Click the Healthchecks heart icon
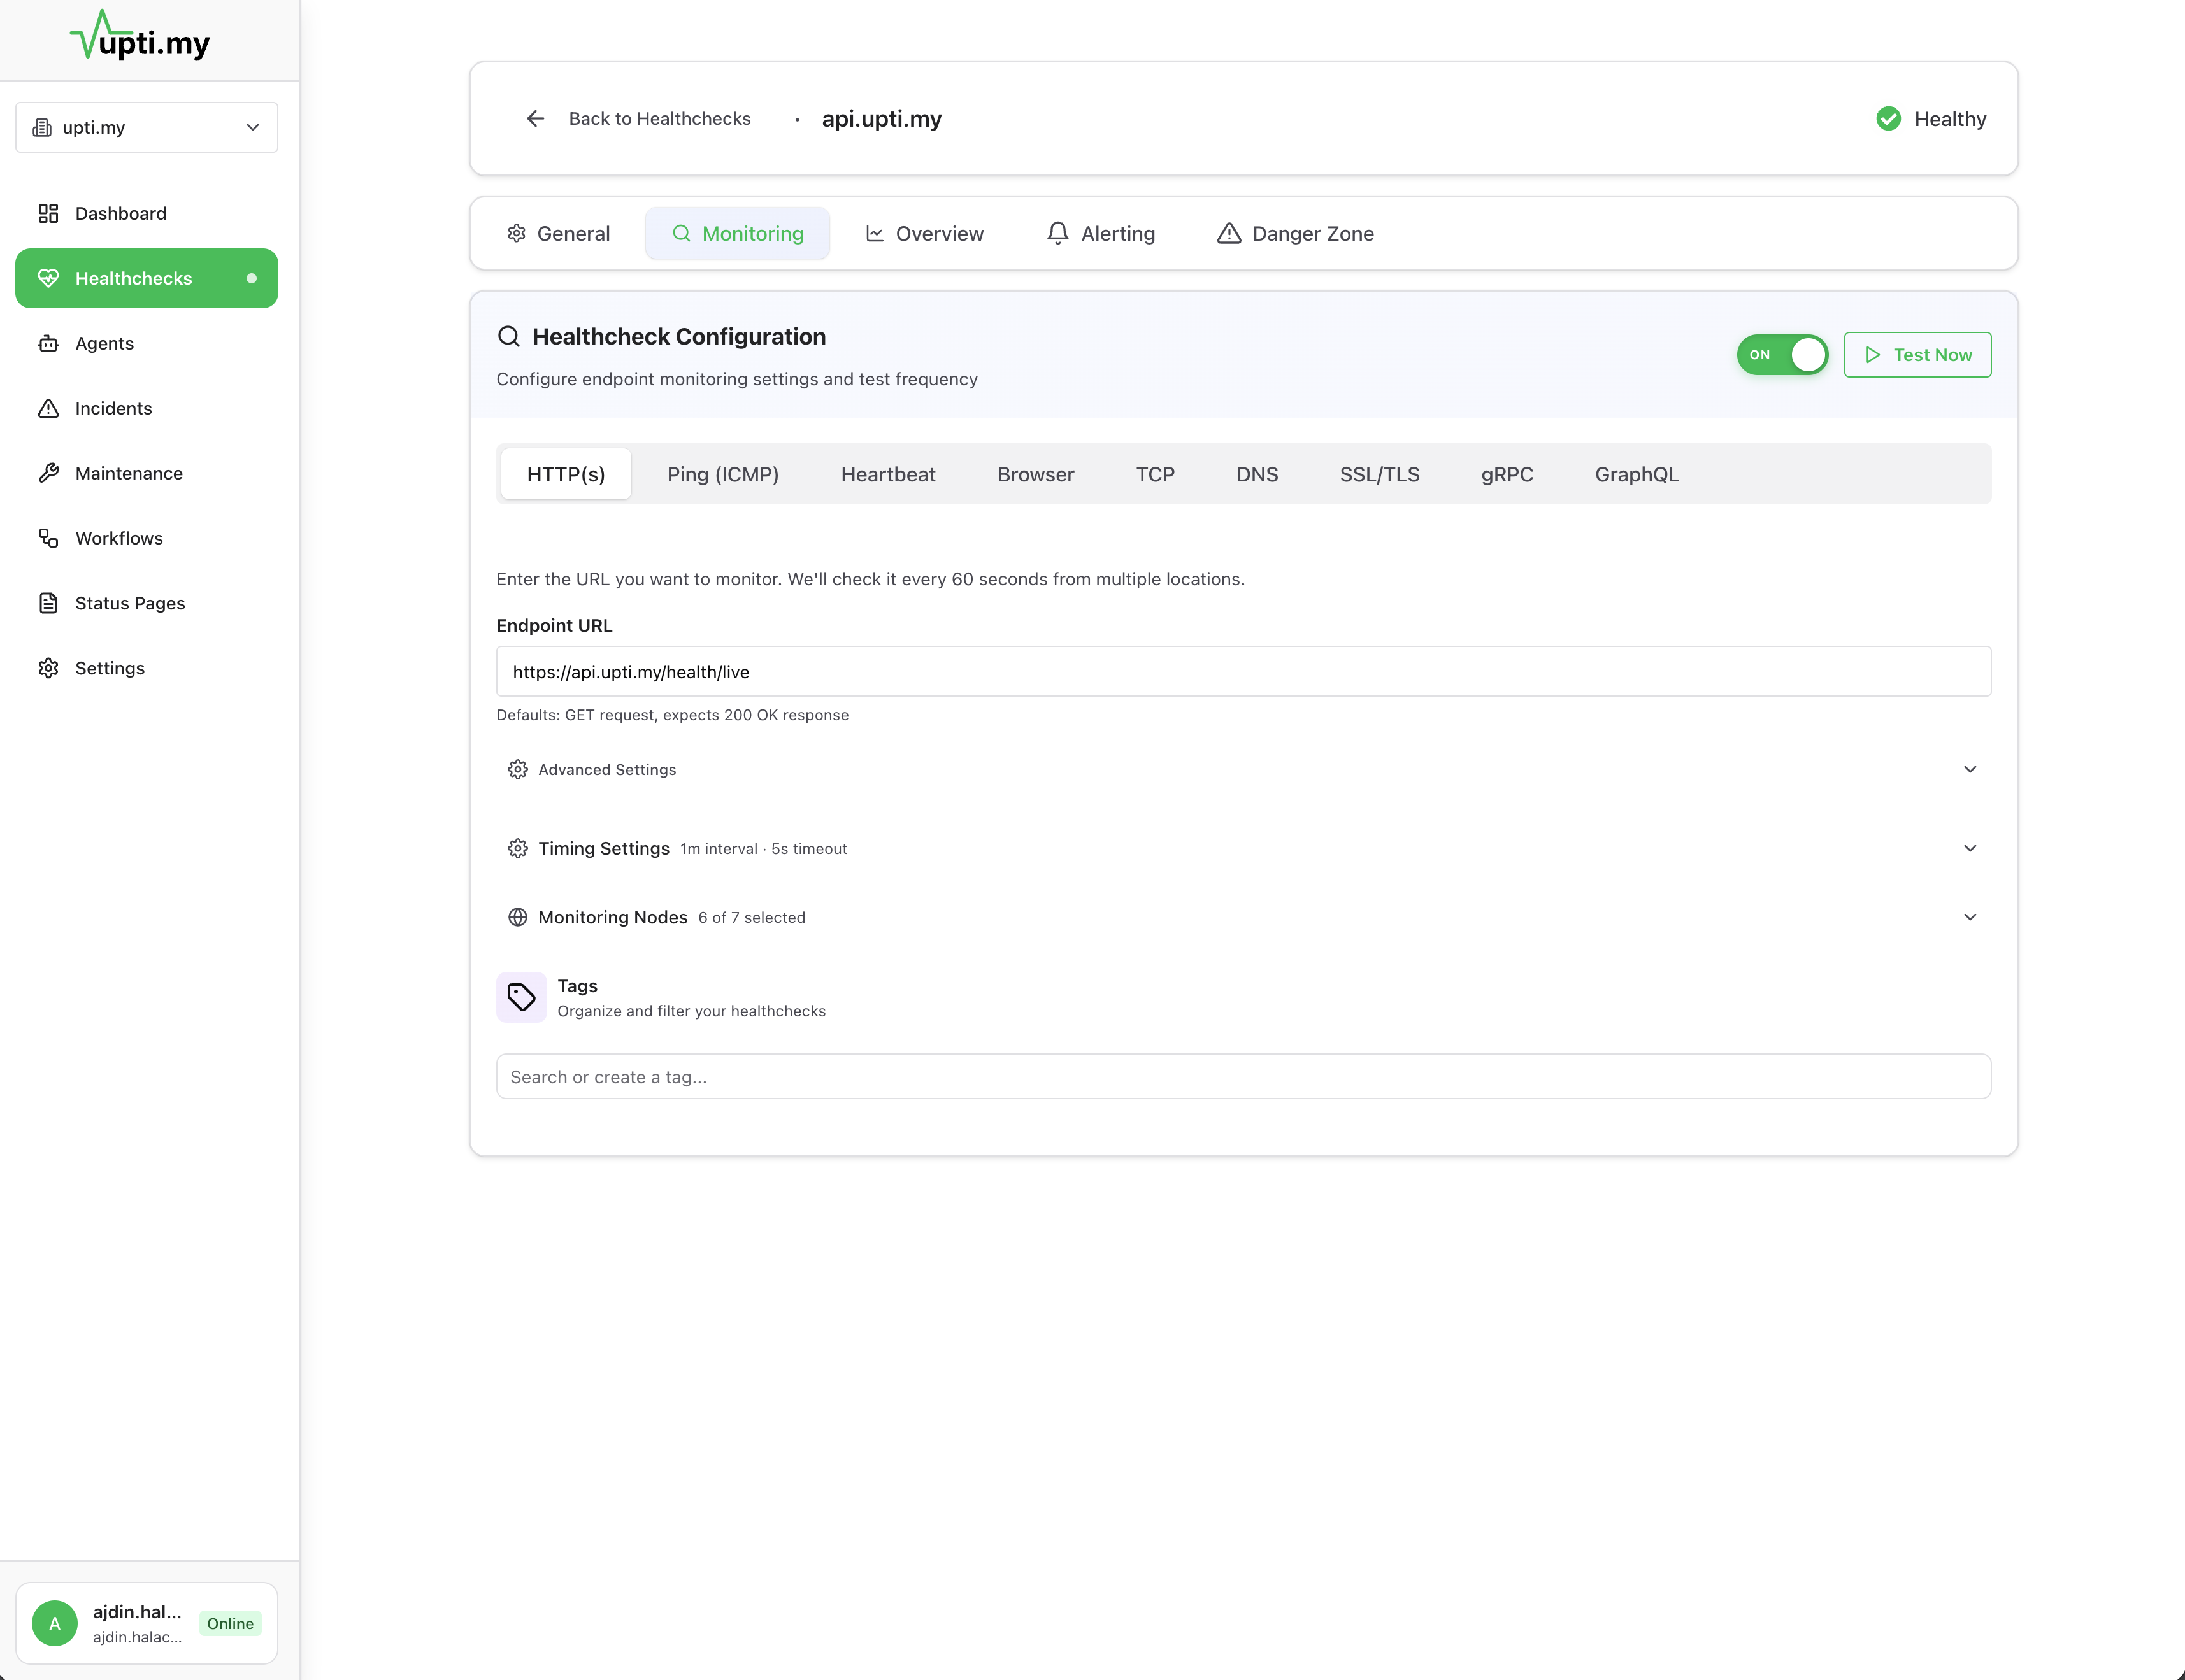The image size is (2185, 1680). pos(48,278)
